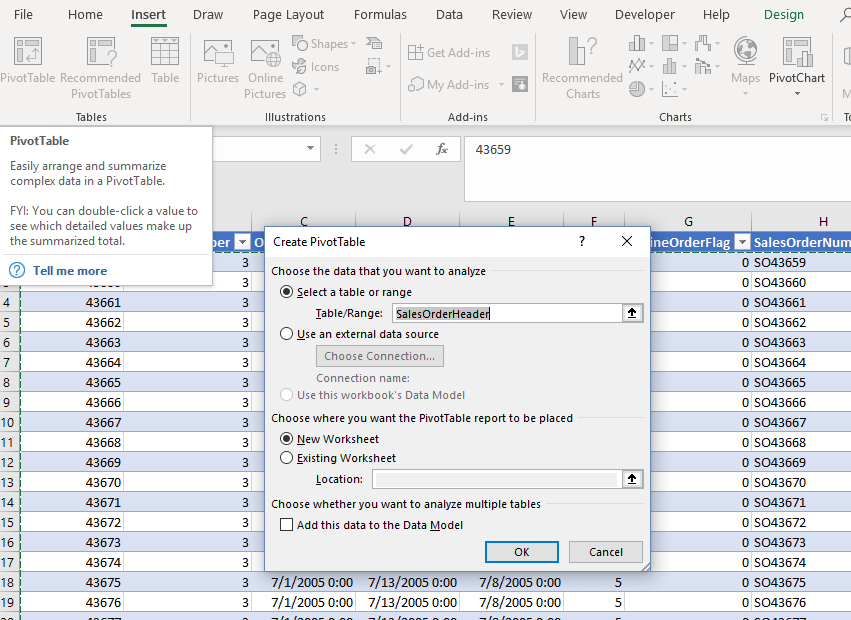Click the pie chart icon

(637, 89)
